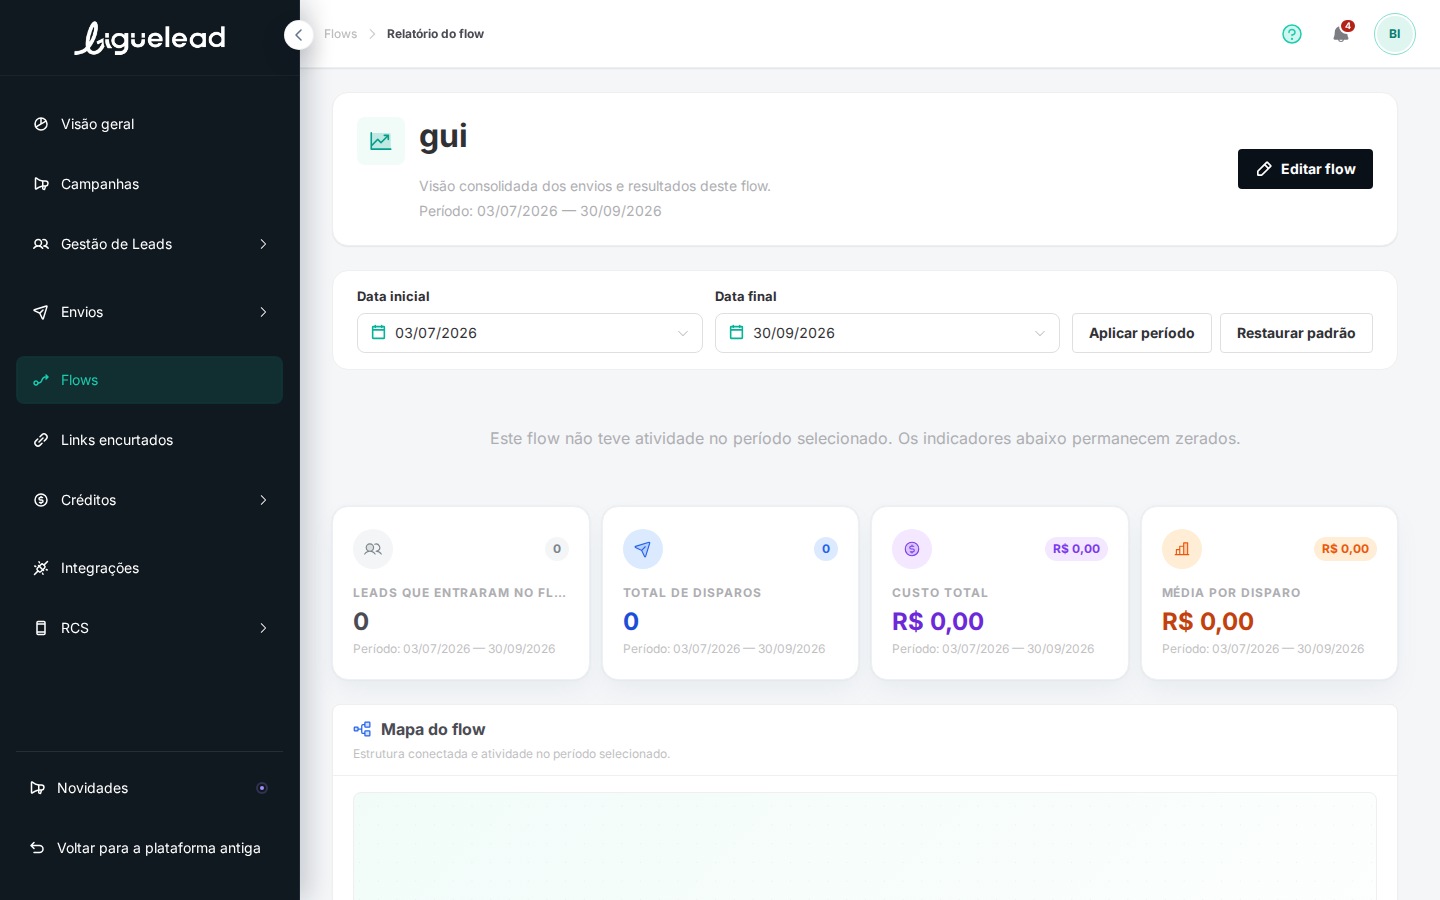
Task: Click the bar chart icon on Média card
Action: pos(1182,549)
